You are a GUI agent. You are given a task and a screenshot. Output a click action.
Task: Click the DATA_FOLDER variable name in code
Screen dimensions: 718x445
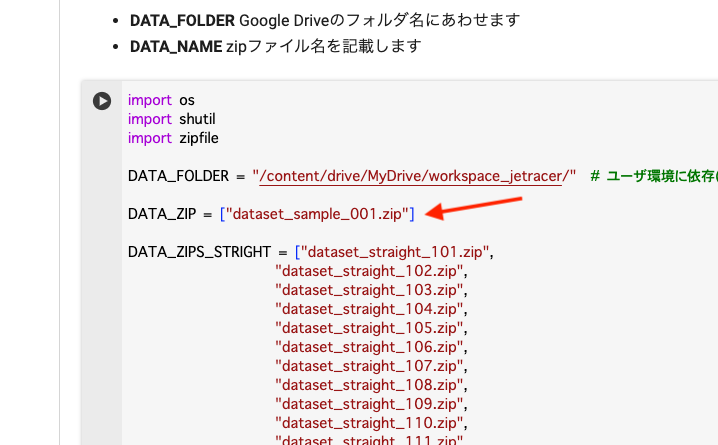[178, 176]
